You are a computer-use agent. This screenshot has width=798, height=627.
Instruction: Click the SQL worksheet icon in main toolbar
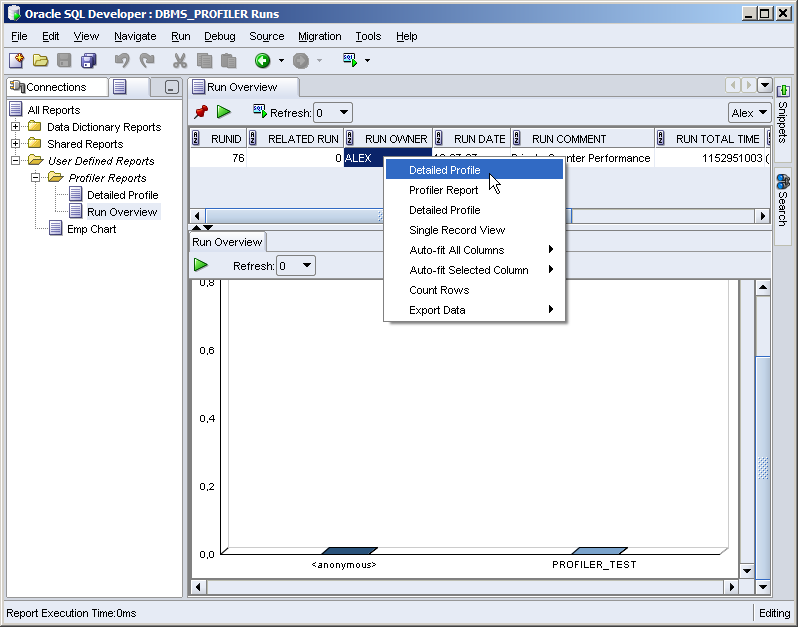[x=350, y=60]
